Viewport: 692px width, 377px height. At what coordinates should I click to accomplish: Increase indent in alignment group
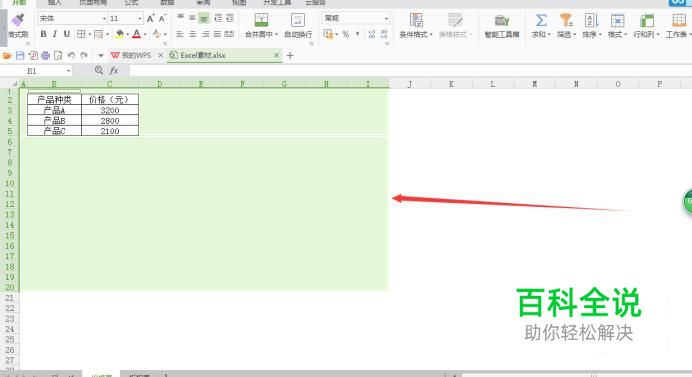230,18
